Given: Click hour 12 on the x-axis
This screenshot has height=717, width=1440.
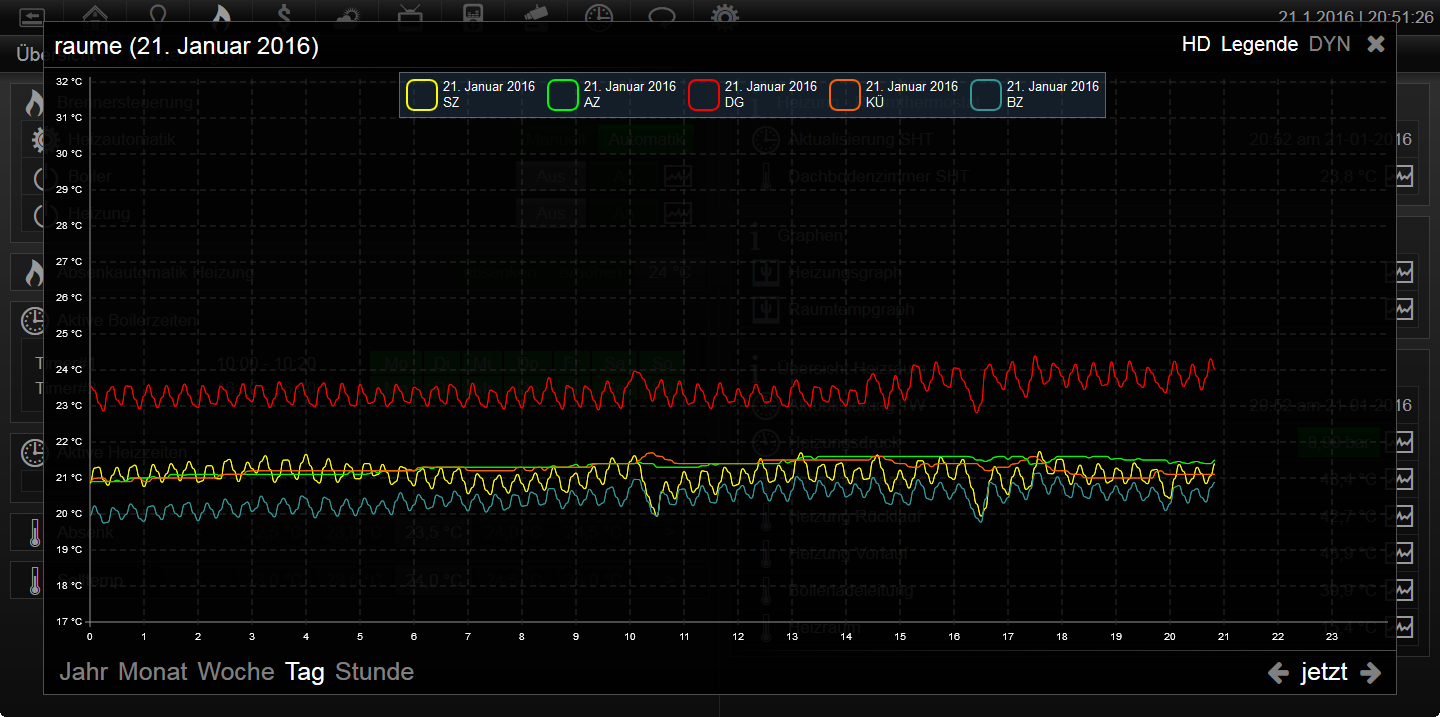Looking at the screenshot, I should [738, 636].
